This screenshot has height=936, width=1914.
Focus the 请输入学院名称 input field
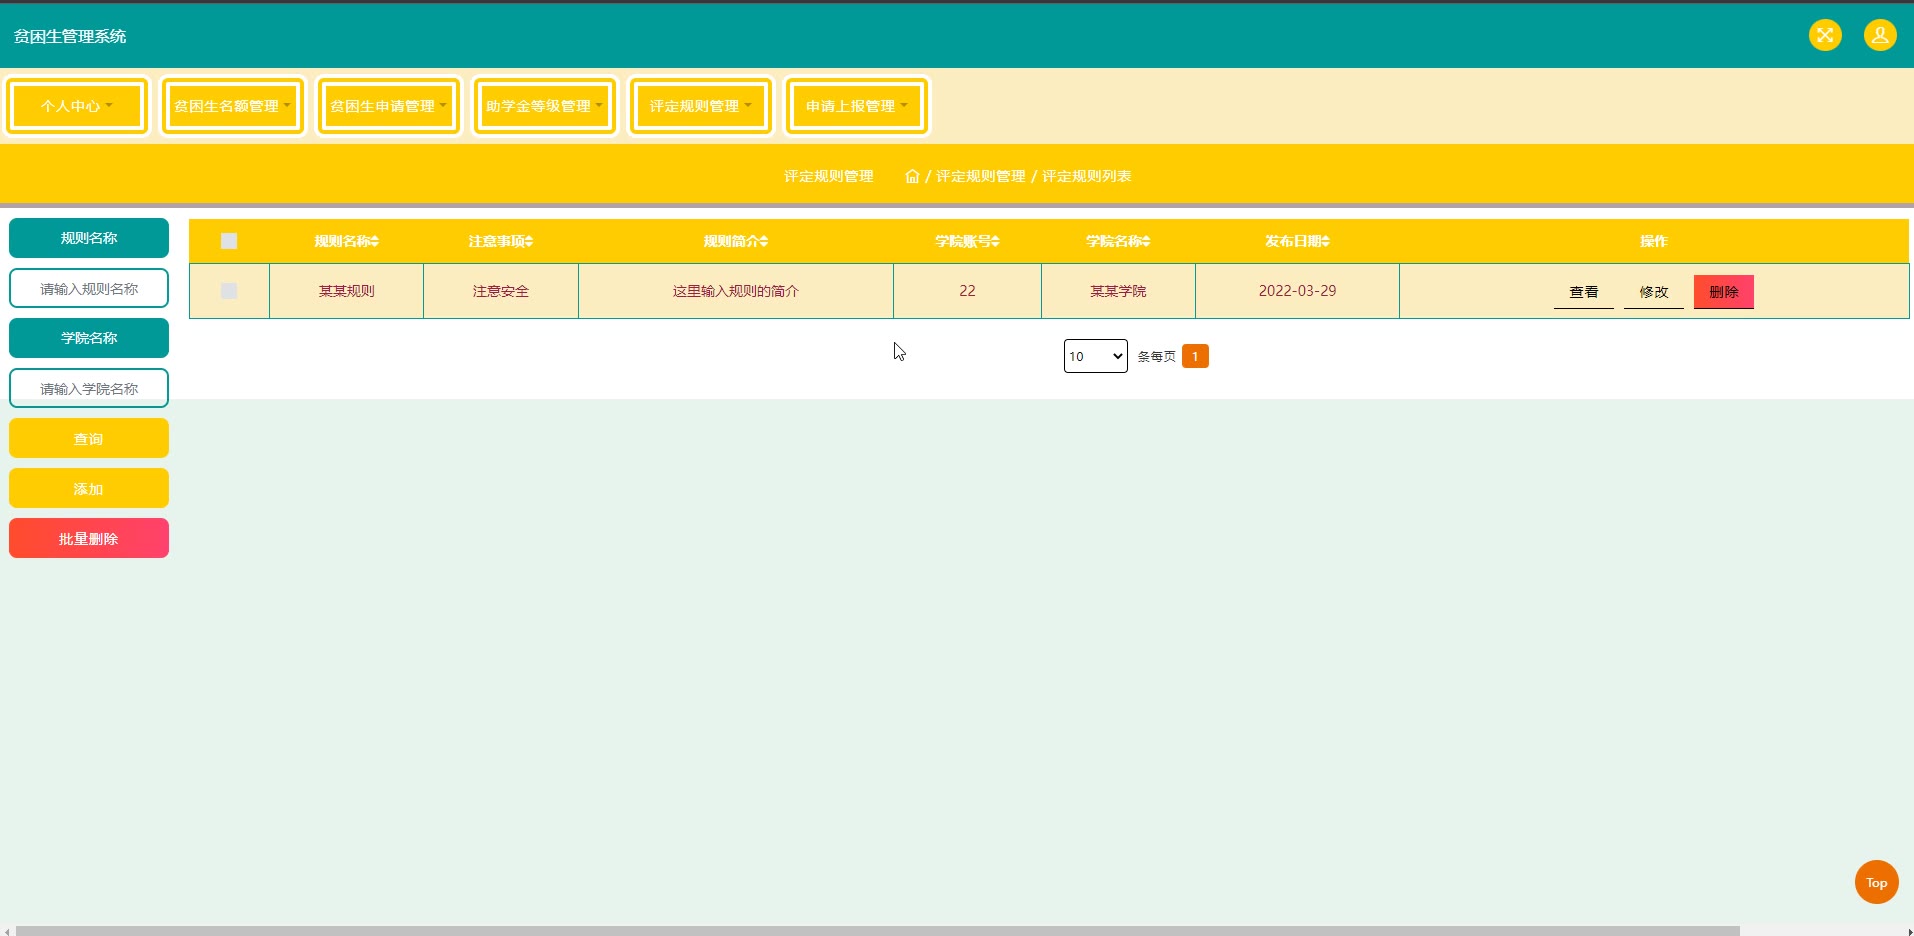(89, 388)
